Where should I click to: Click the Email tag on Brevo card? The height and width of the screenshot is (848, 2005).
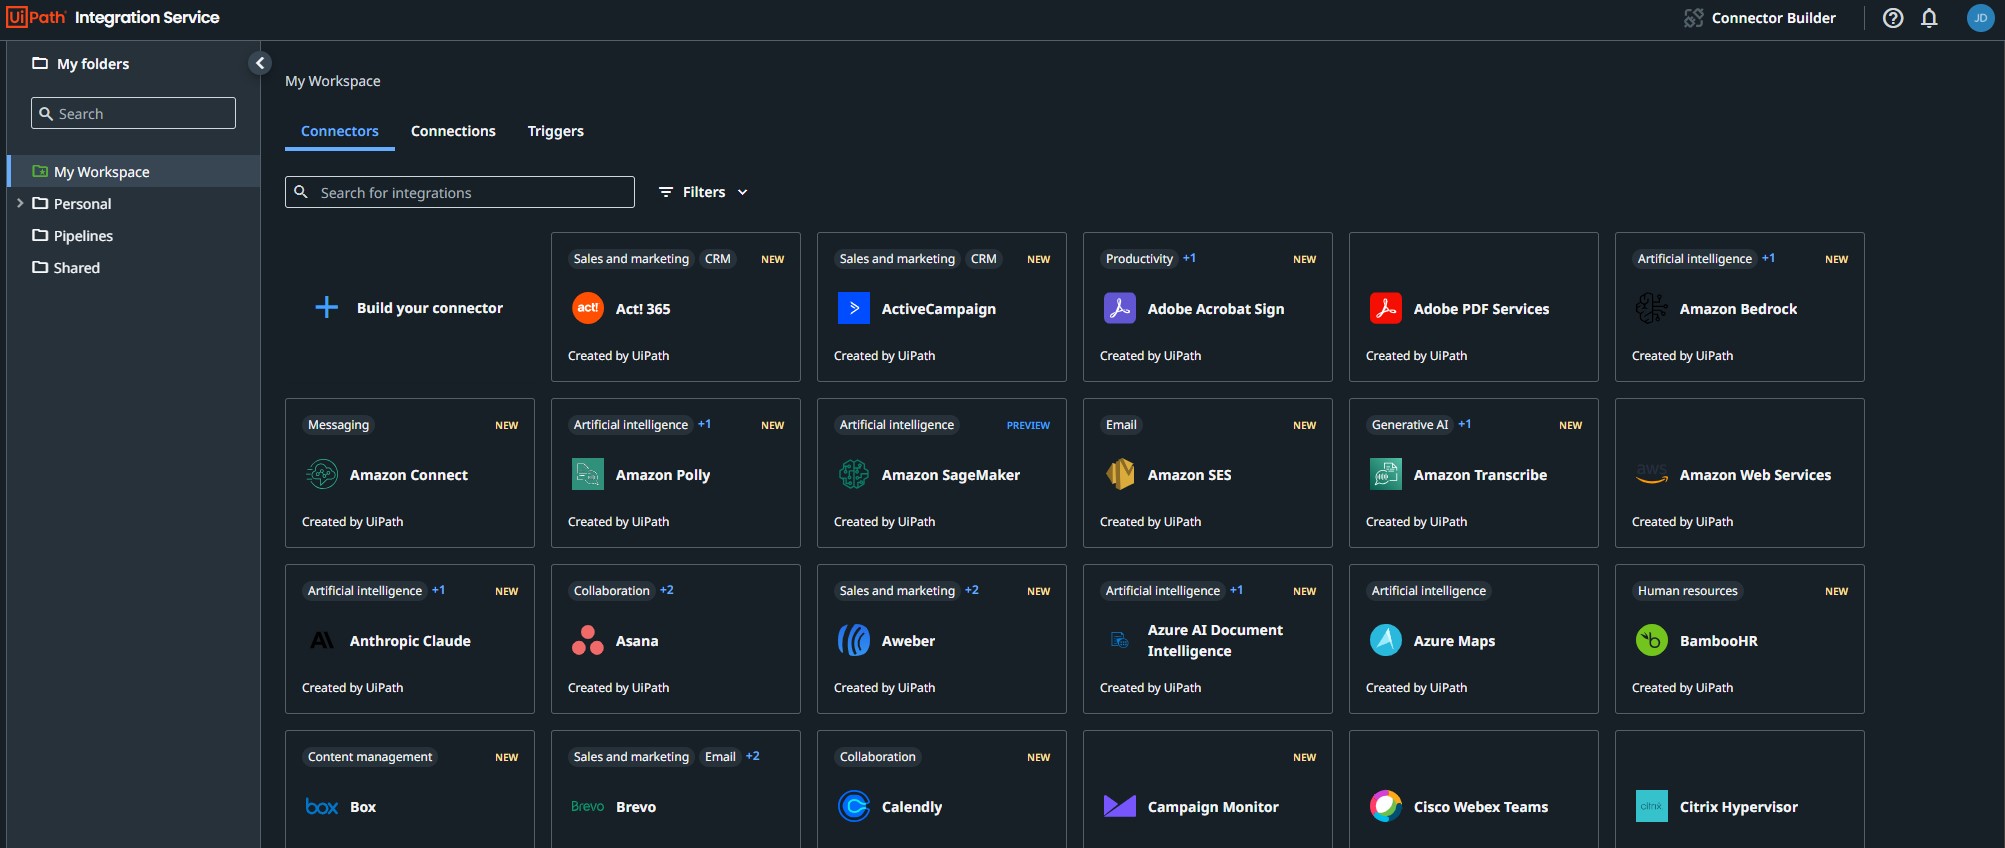720,757
